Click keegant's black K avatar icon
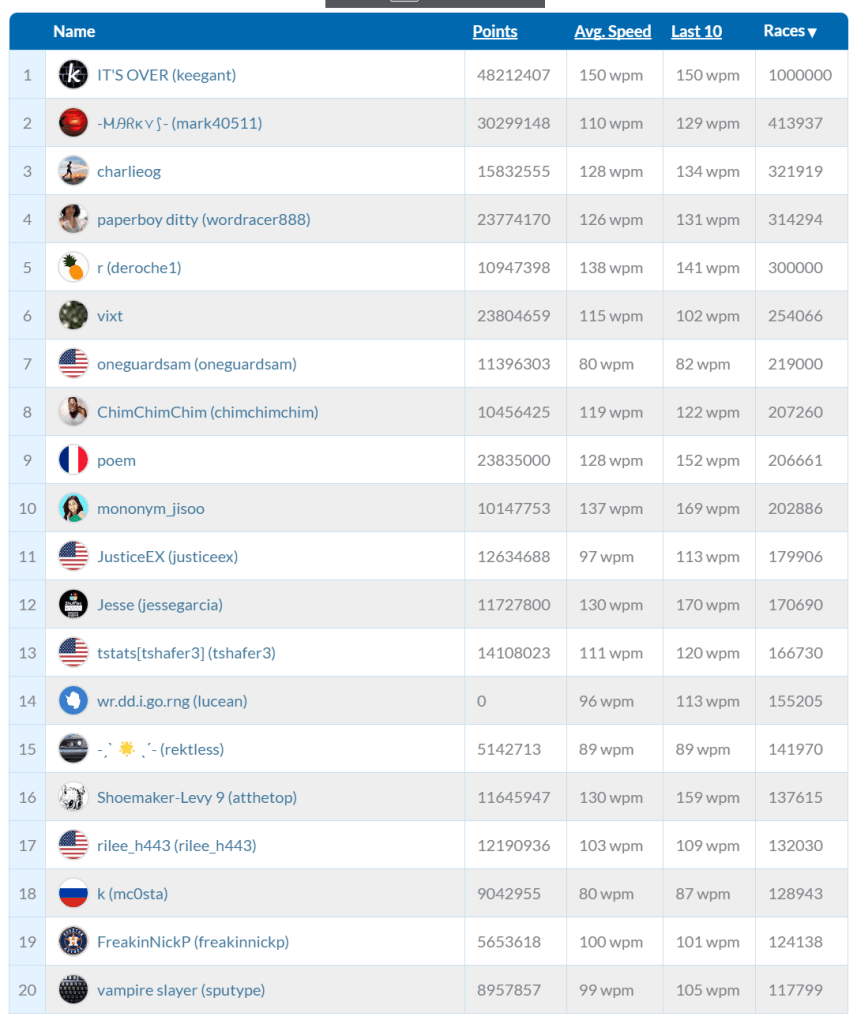Image resolution: width=857 pixels, height=1024 pixels. (73, 75)
